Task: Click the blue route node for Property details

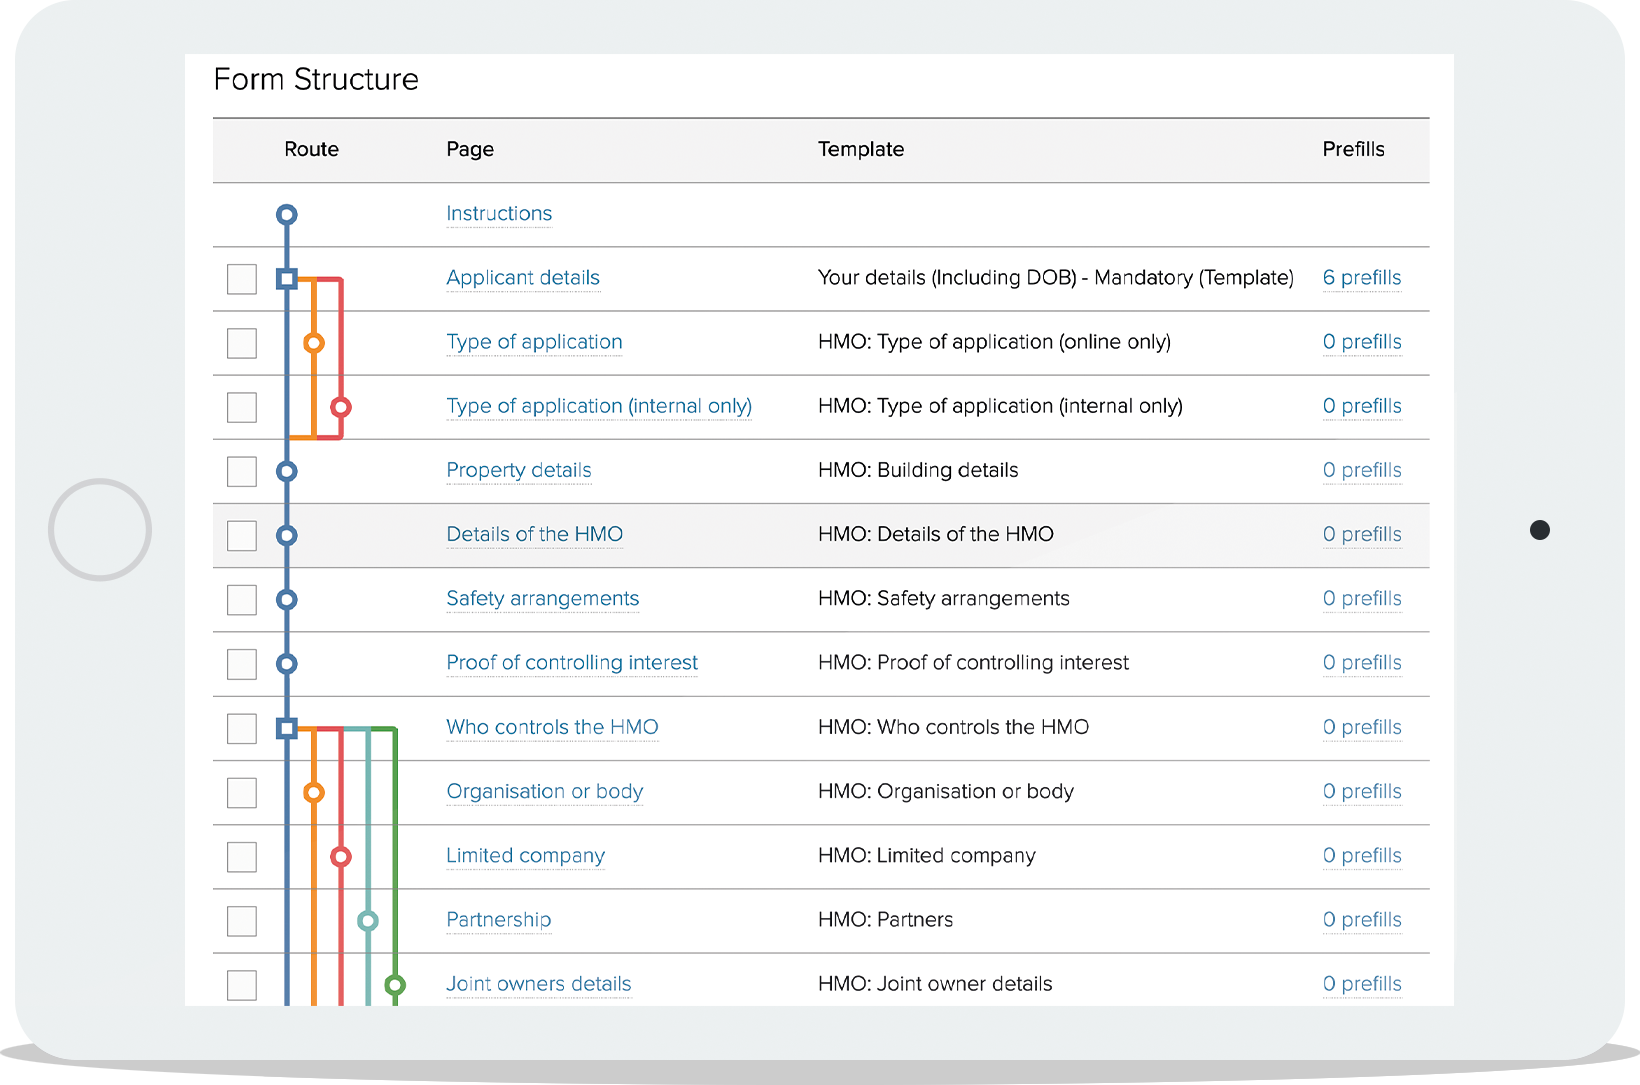Action: [x=287, y=471]
